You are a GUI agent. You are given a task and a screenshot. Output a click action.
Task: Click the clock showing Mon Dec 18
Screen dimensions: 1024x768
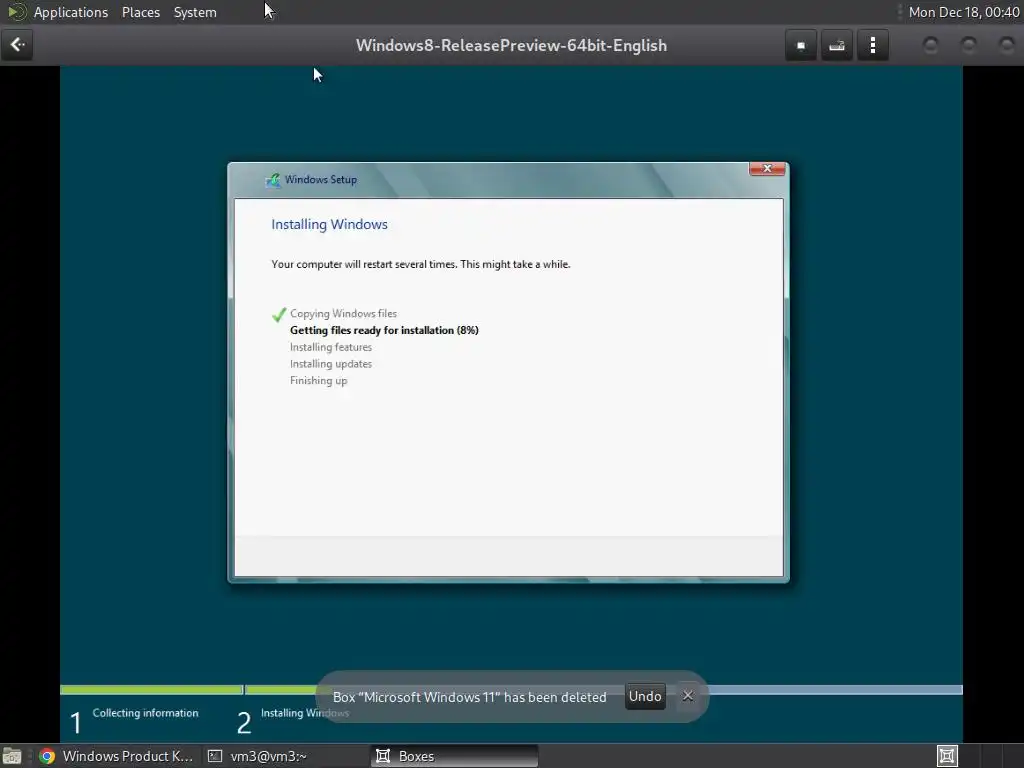964,12
